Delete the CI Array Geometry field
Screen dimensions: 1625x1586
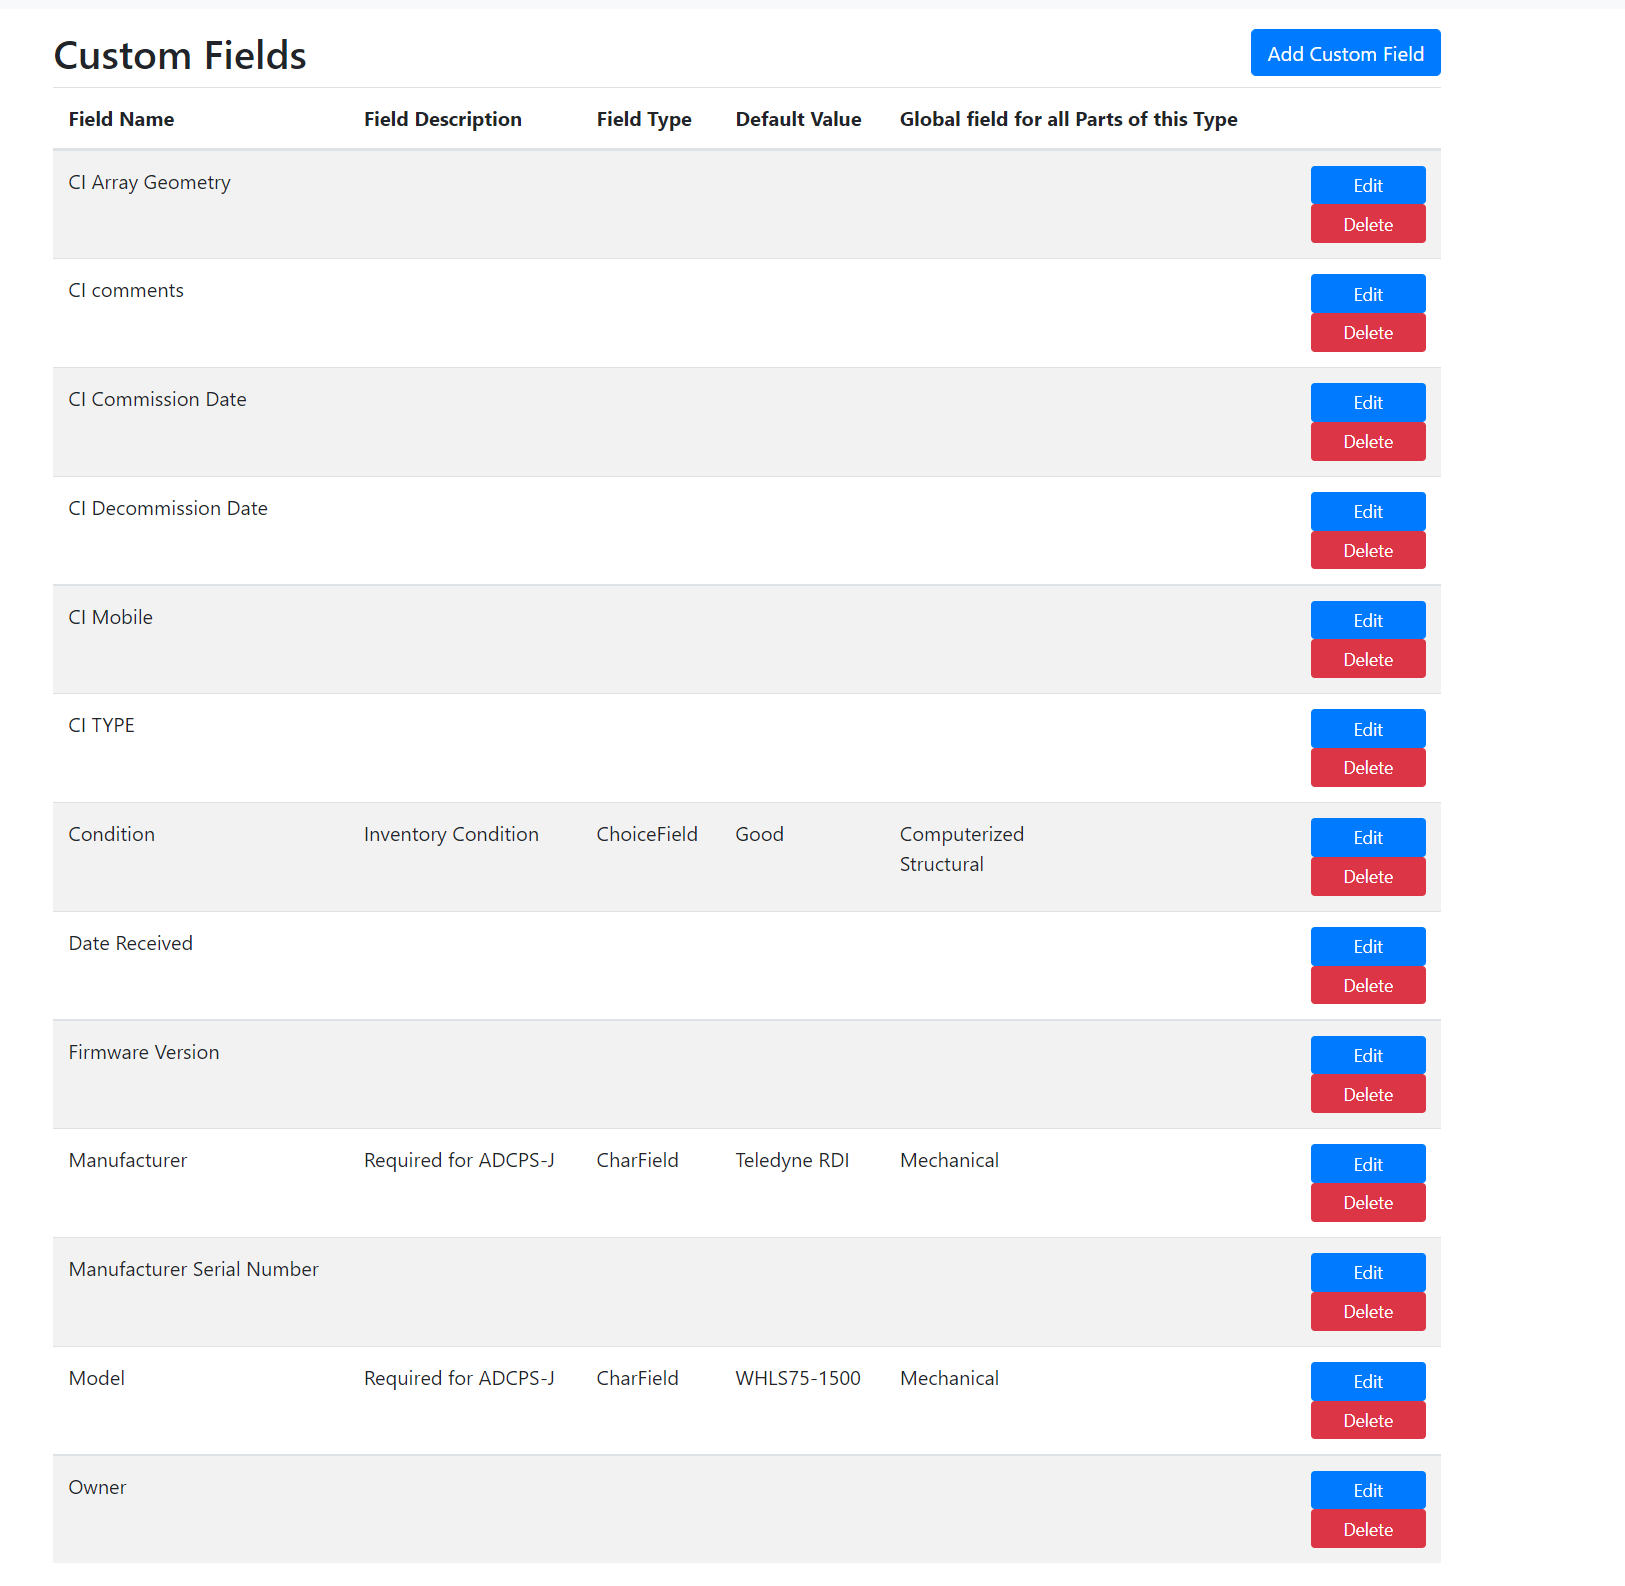pyautogui.click(x=1367, y=223)
